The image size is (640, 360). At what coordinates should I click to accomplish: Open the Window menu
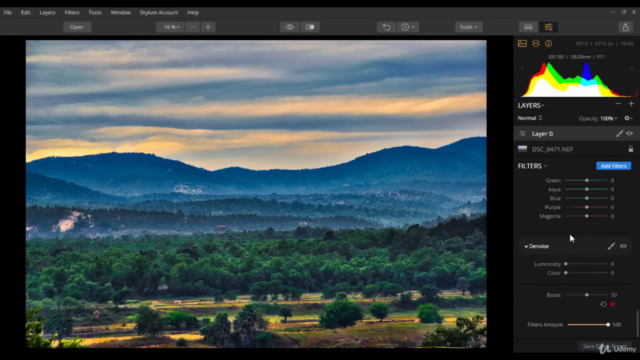pyautogui.click(x=120, y=13)
